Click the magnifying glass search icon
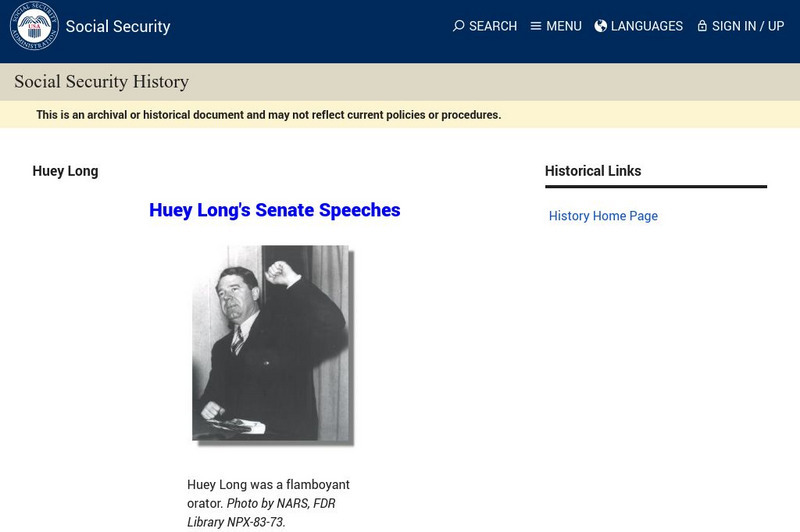This screenshot has height=532, width=800. tap(458, 26)
